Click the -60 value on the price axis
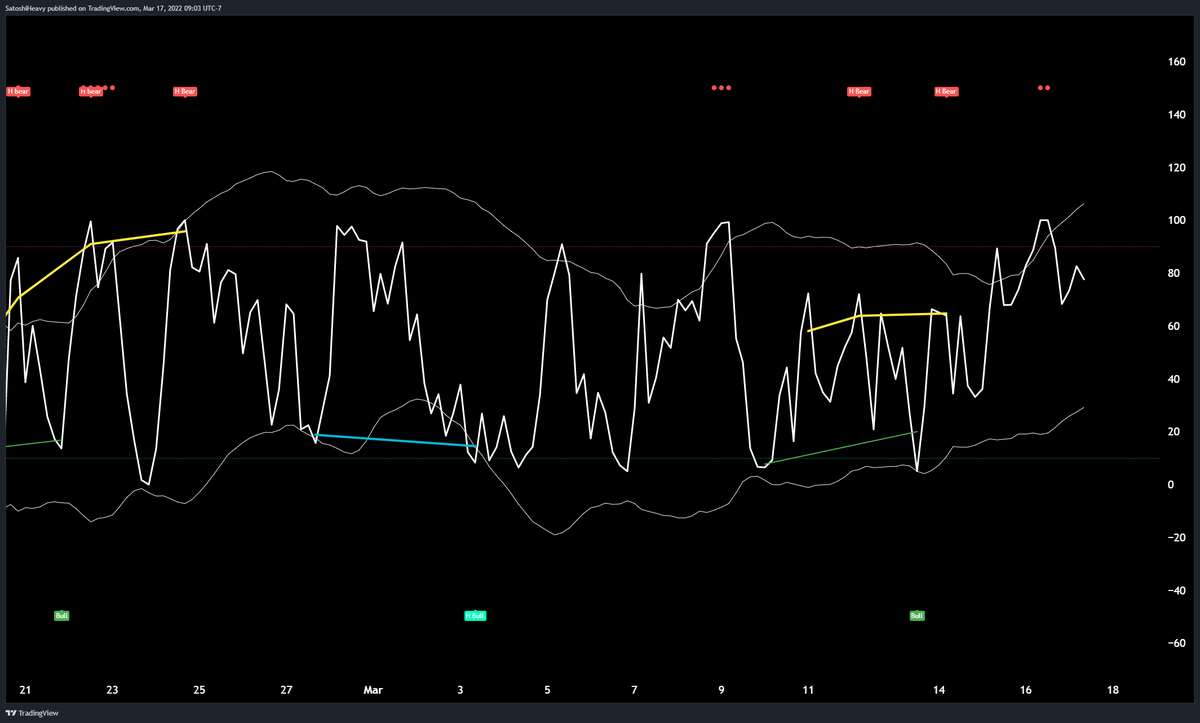Viewport: 1200px width, 723px height. coord(1177,643)
